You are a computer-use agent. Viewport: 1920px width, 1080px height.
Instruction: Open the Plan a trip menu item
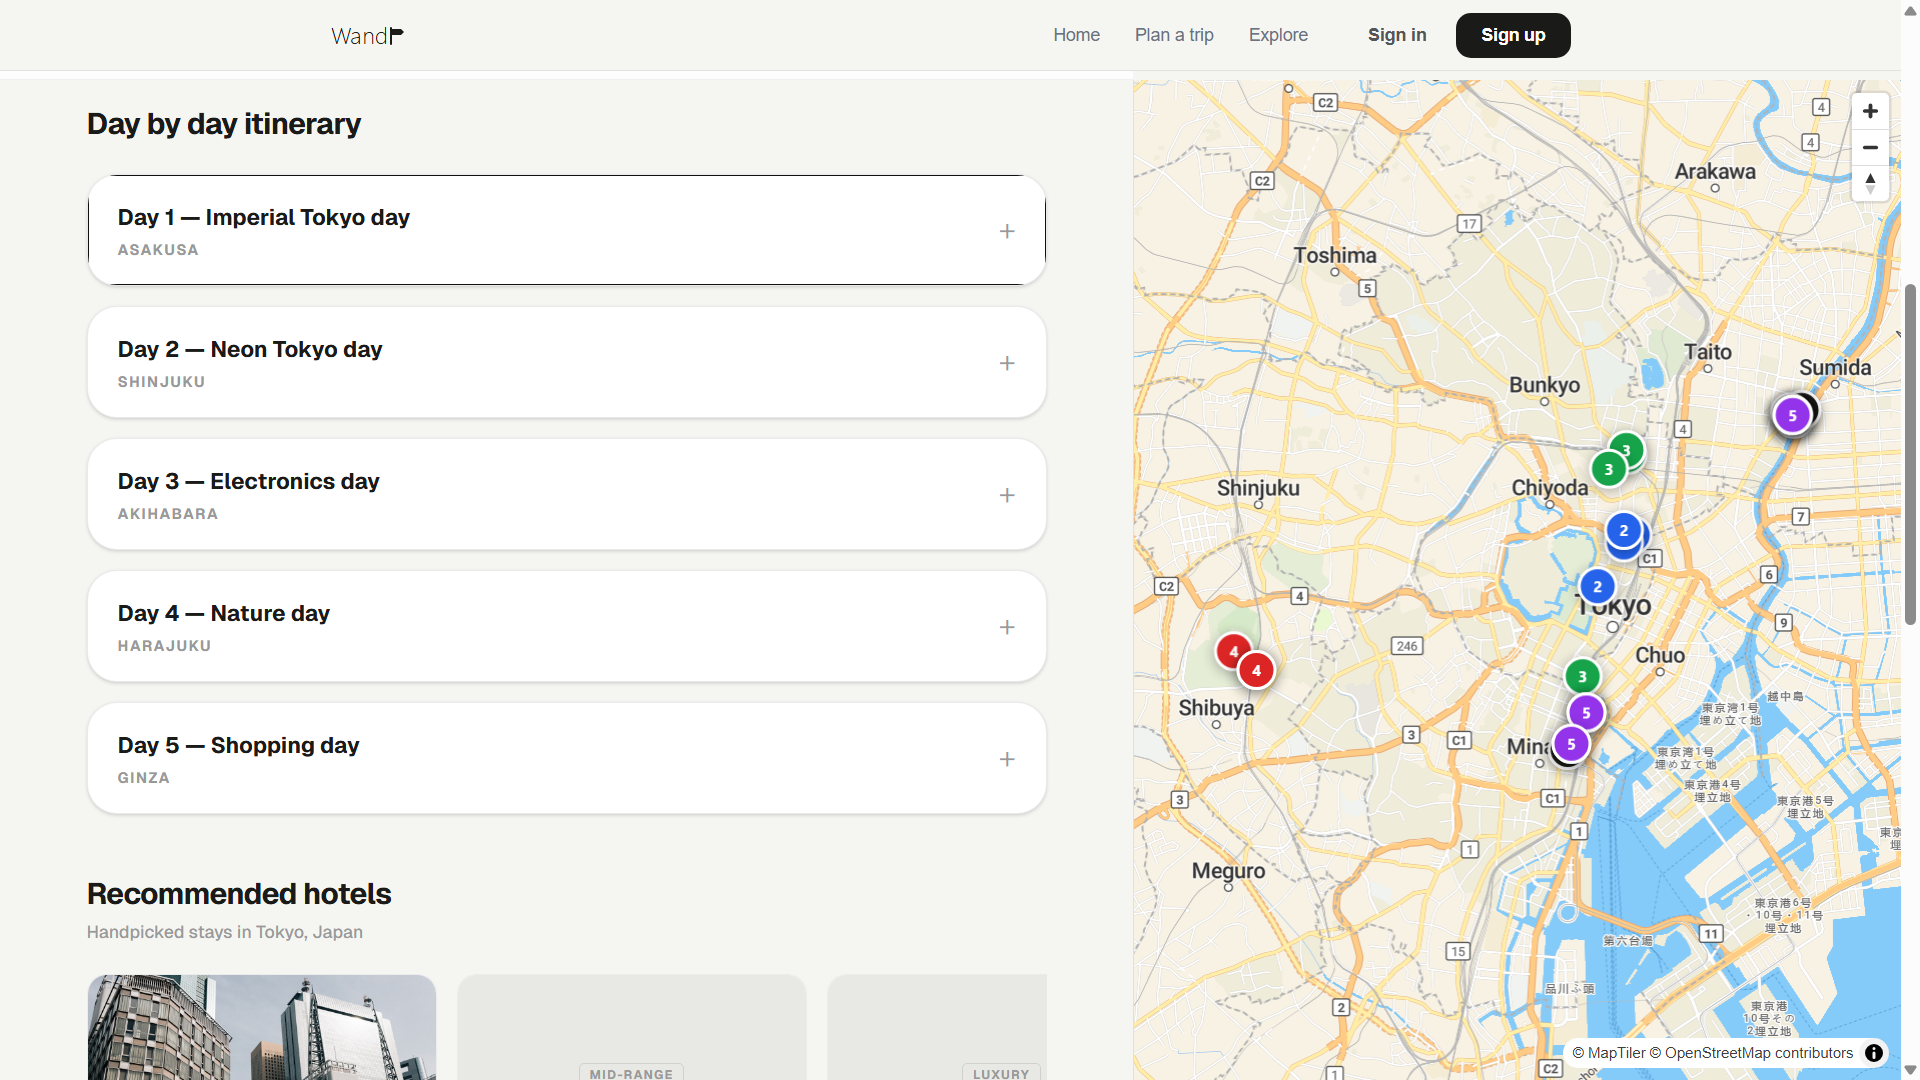pos(1174,35)
